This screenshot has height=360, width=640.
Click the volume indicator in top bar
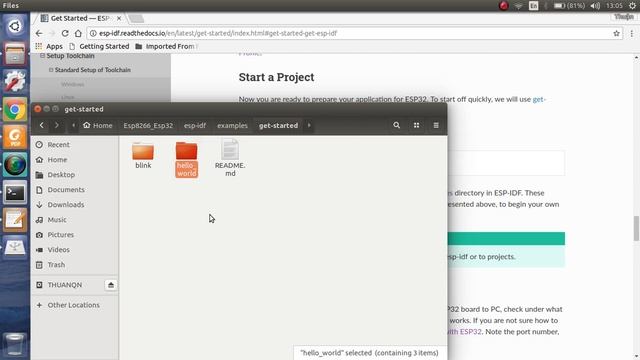click(x=595, y=6)
